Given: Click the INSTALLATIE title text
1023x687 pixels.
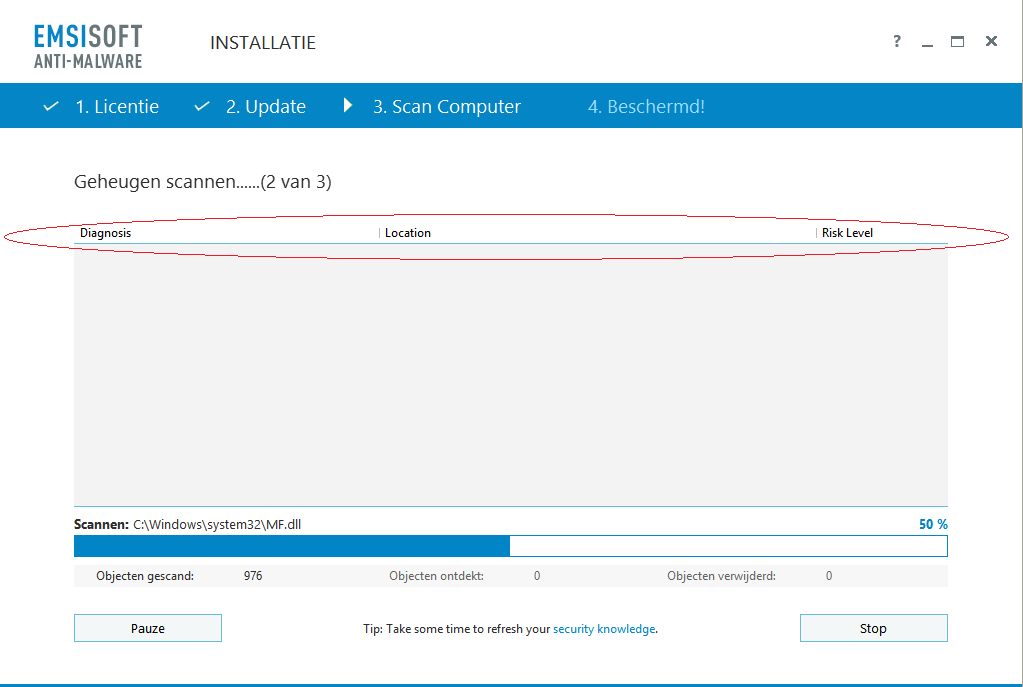Looking at the screenshot, I should tap(263, 42).
